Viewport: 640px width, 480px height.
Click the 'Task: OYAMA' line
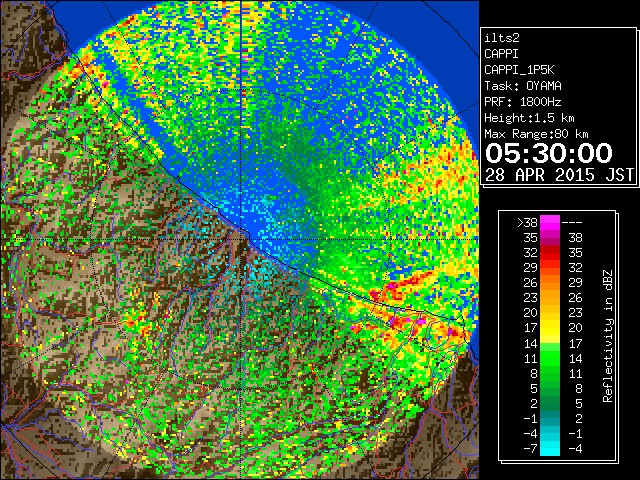pyautogui.click(x=523, y=86)
